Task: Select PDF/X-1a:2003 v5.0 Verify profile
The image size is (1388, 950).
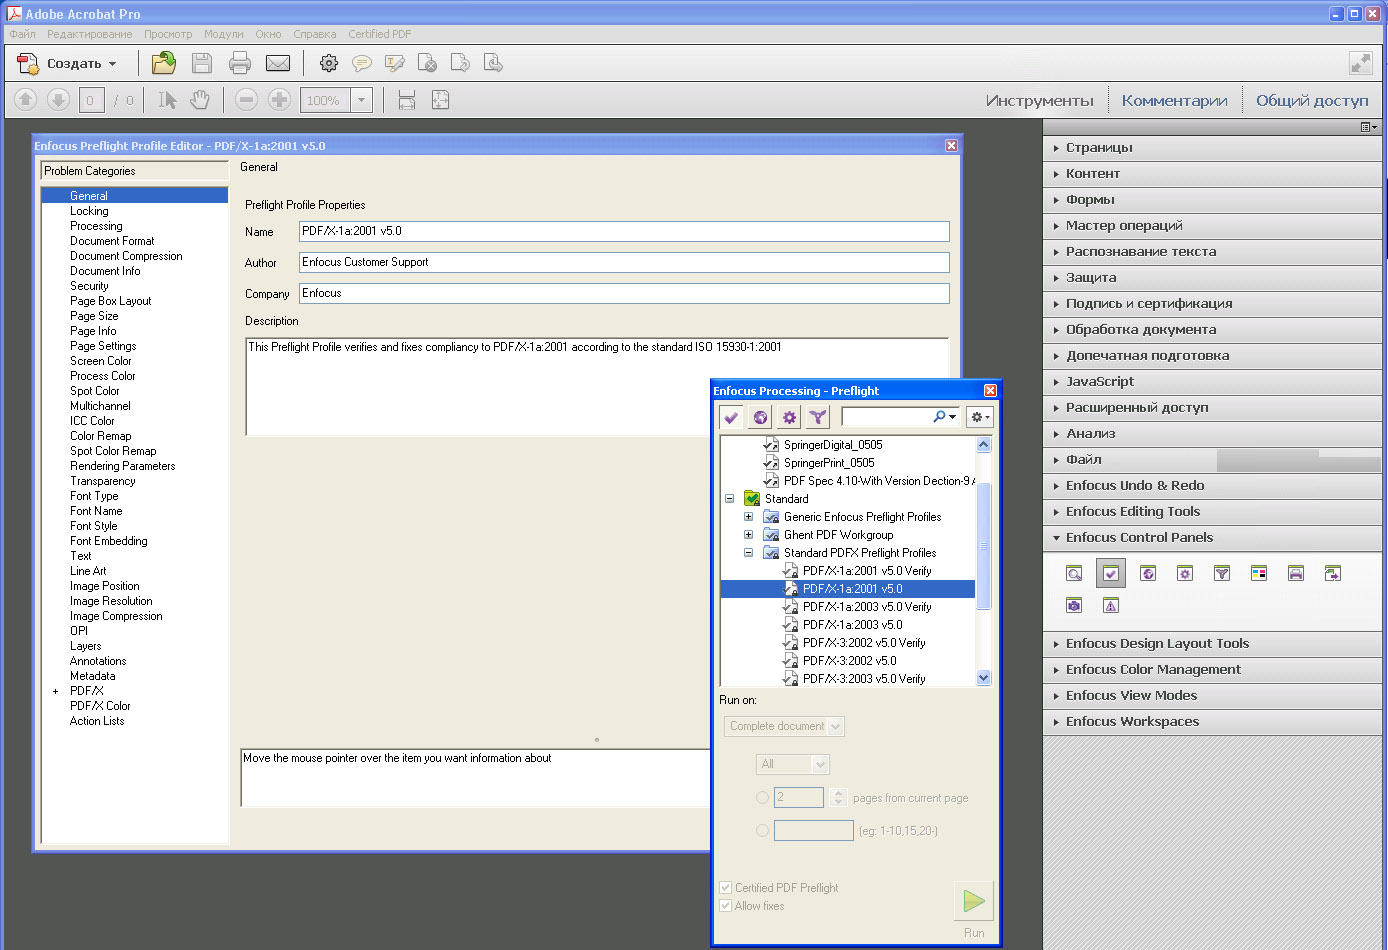Action: 867,607
